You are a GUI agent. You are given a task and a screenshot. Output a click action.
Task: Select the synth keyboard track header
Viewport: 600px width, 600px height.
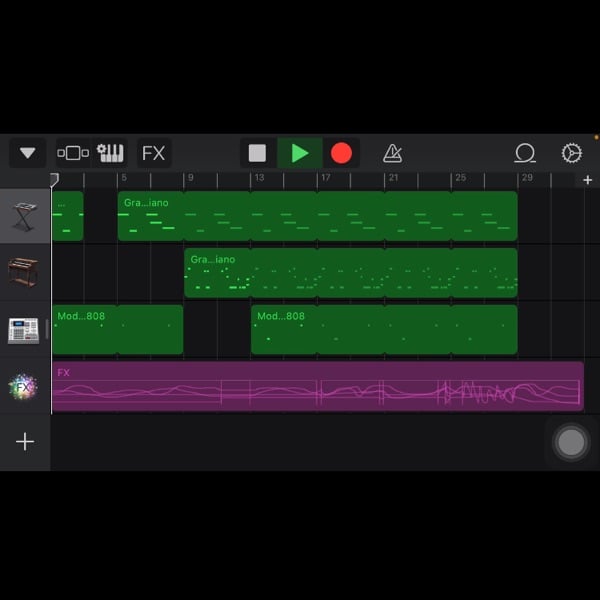click(x=24, y=216)
